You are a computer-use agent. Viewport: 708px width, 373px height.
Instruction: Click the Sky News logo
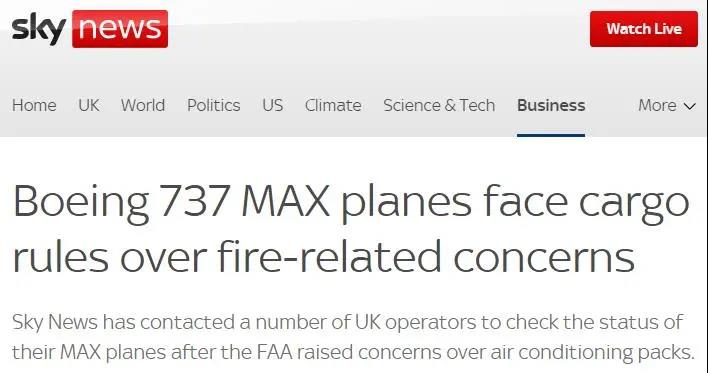pos(90,28)
